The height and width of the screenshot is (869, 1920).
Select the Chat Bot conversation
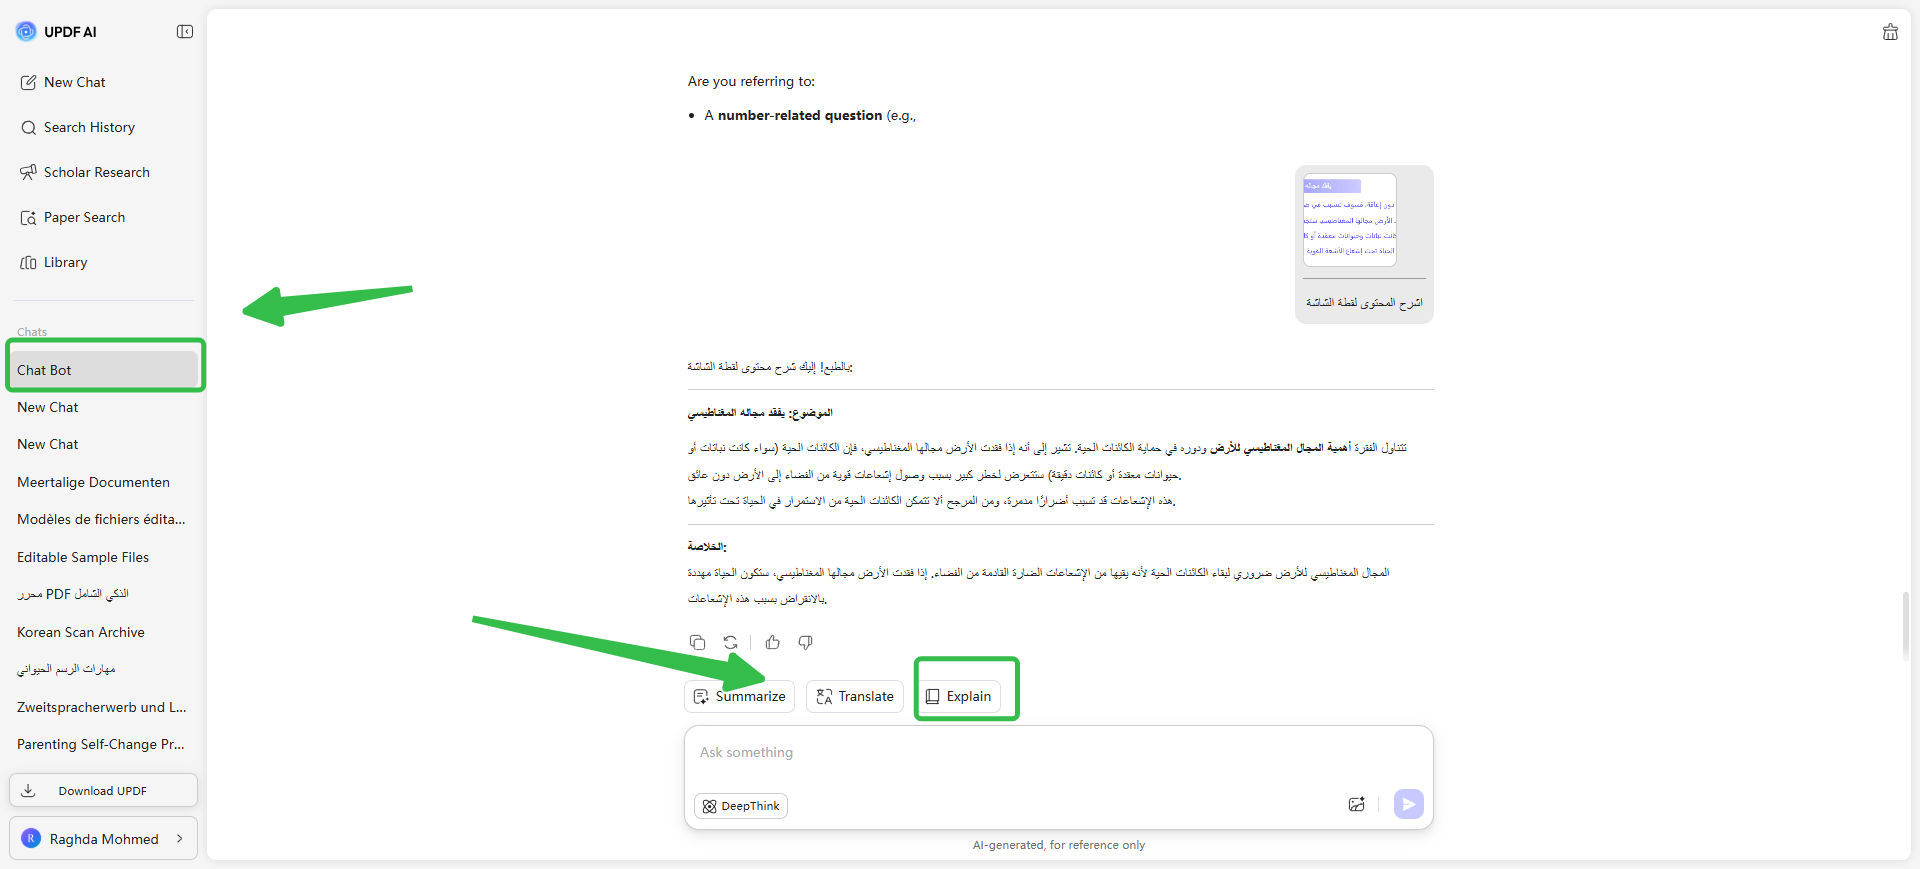[x=105, y=370]
